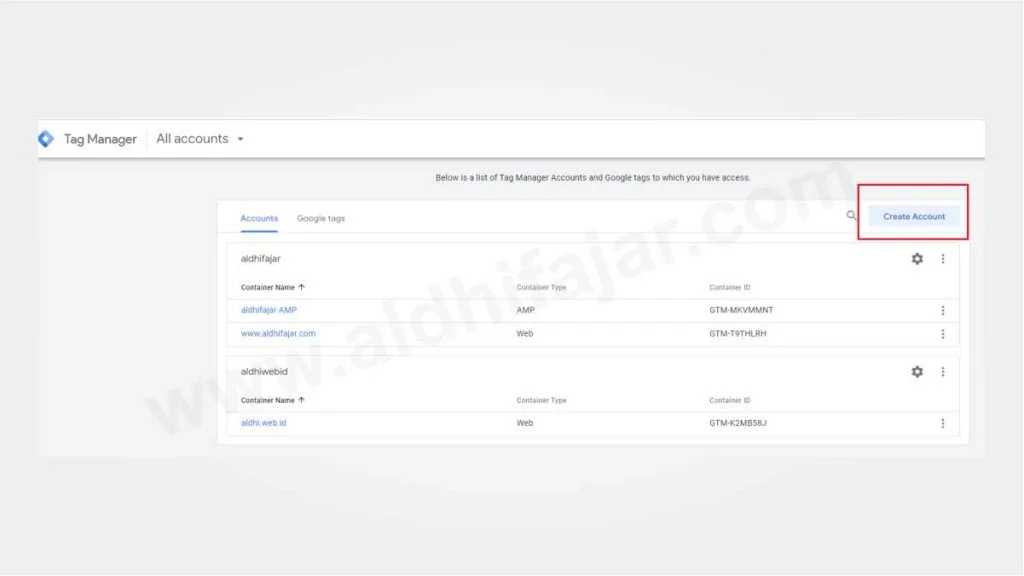The width and height of the screenshot is (1024, 576).
Task: Open the www.aldhifajar.com container link
Action: [278, 334]
